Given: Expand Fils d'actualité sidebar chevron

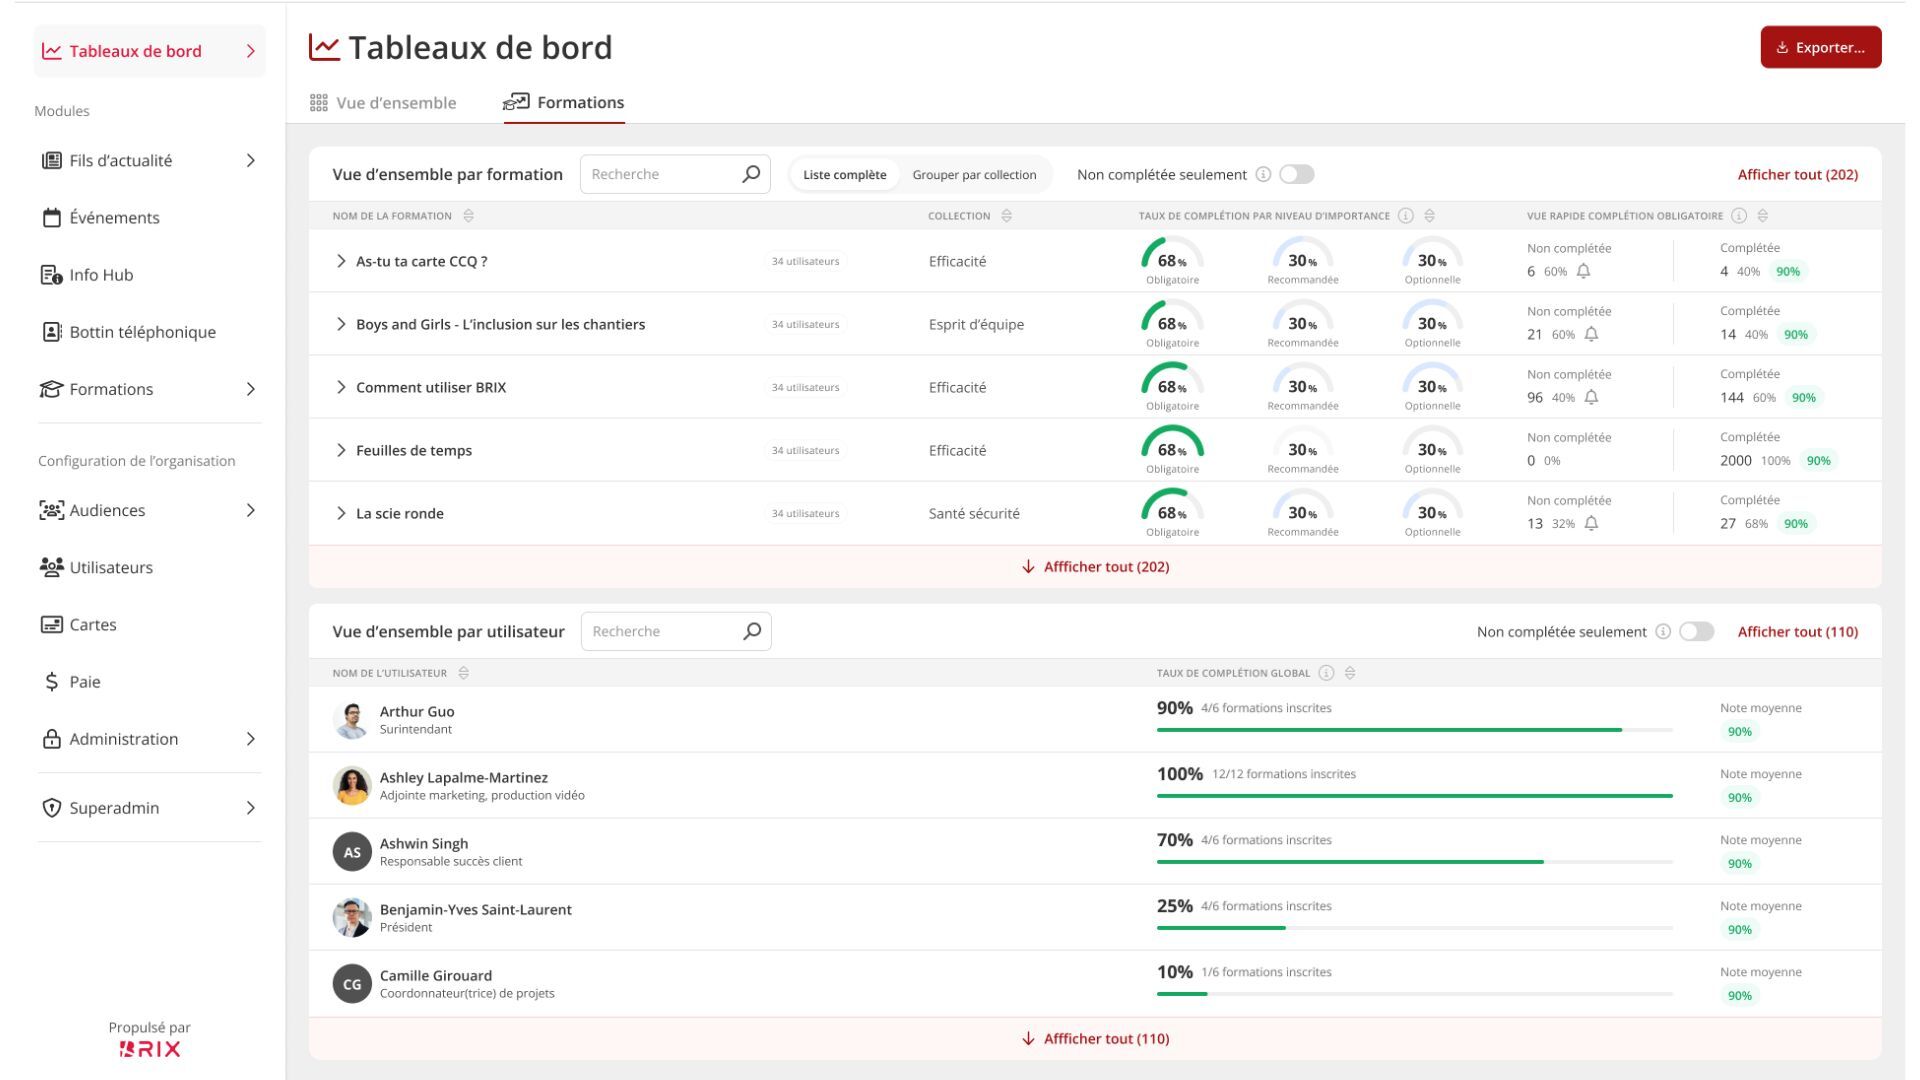Looking at the screenshot, I should [251, 161].
